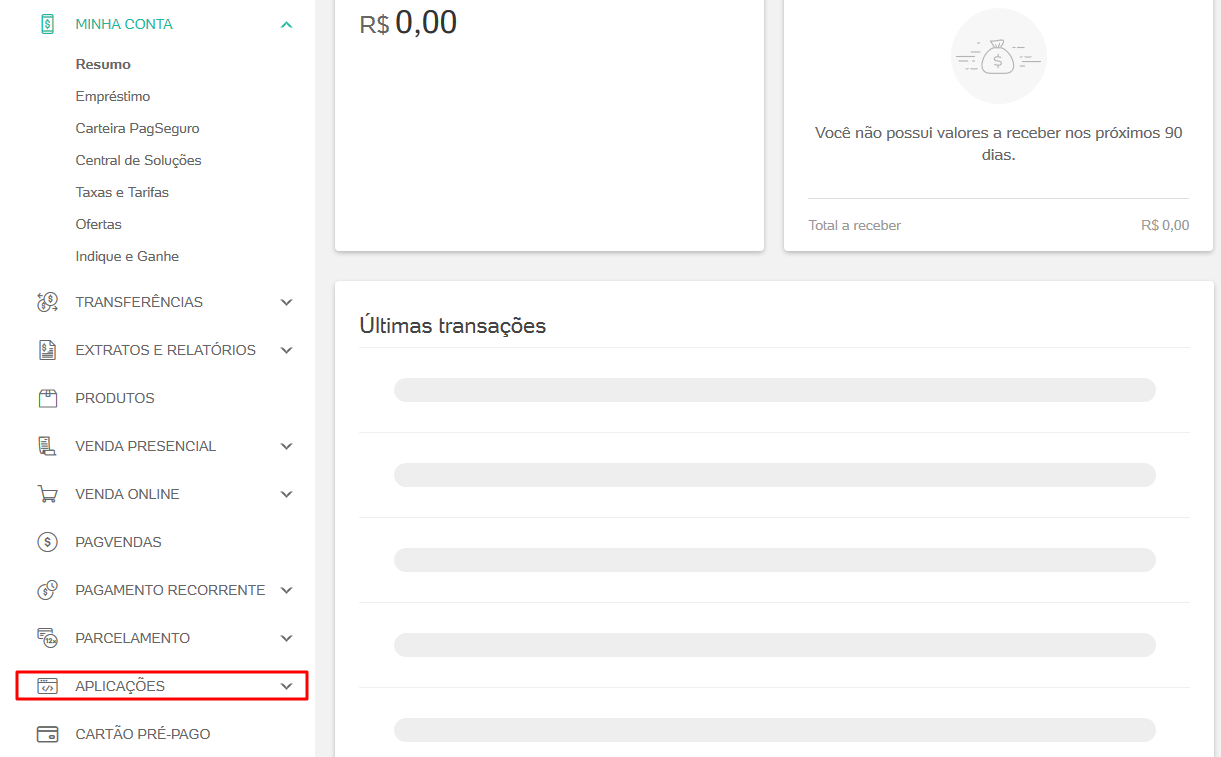Click the Pagamento Recorrente clock-coin icon
The height and width of the screenshot is (757, 1221).
[47, 590]
